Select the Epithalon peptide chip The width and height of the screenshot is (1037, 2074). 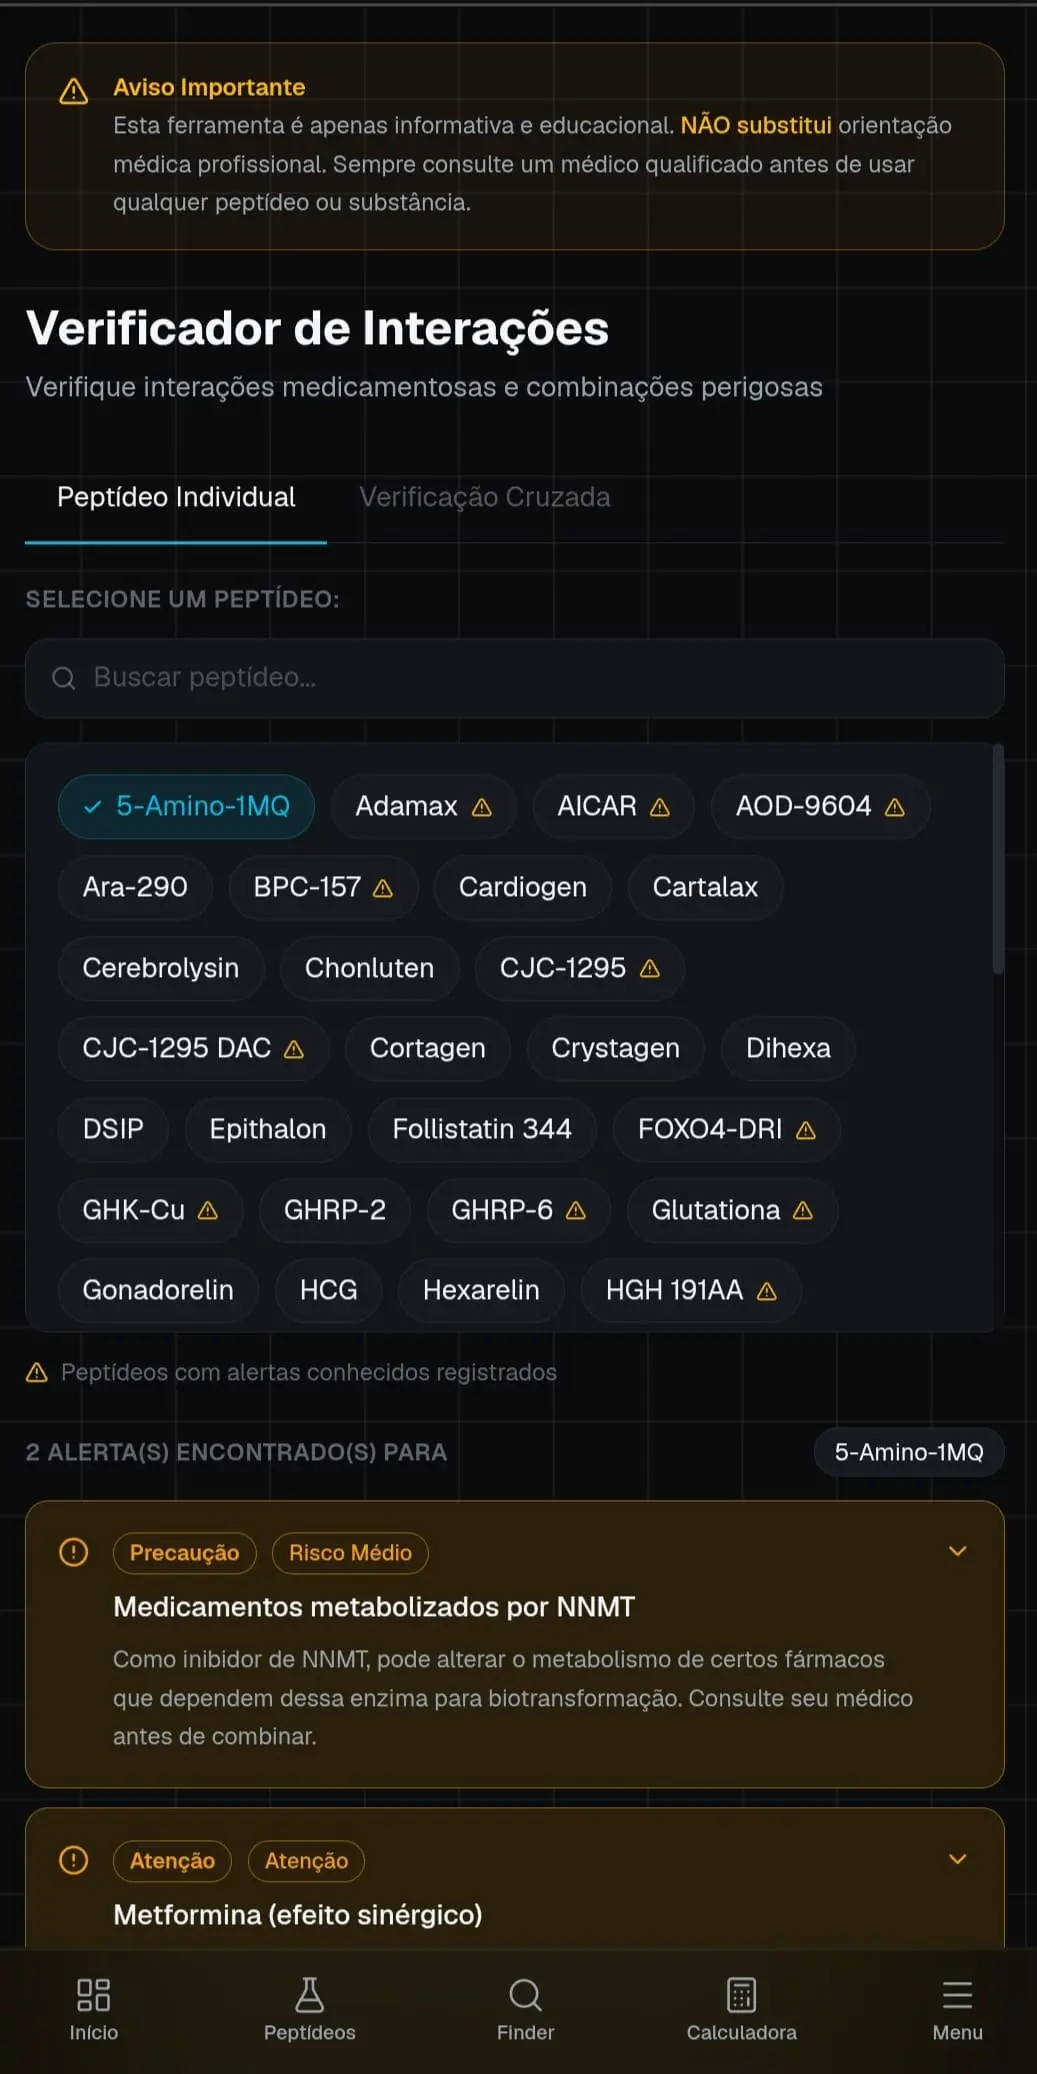268,1129
